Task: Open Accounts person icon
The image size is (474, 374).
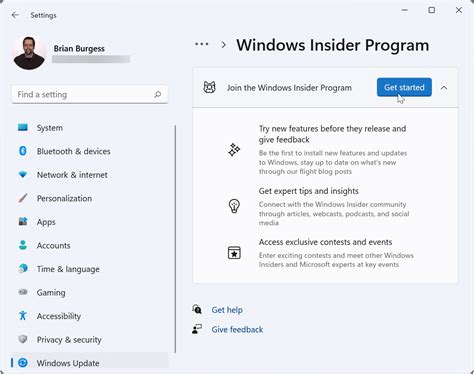Action: click(x=23, y=245)
